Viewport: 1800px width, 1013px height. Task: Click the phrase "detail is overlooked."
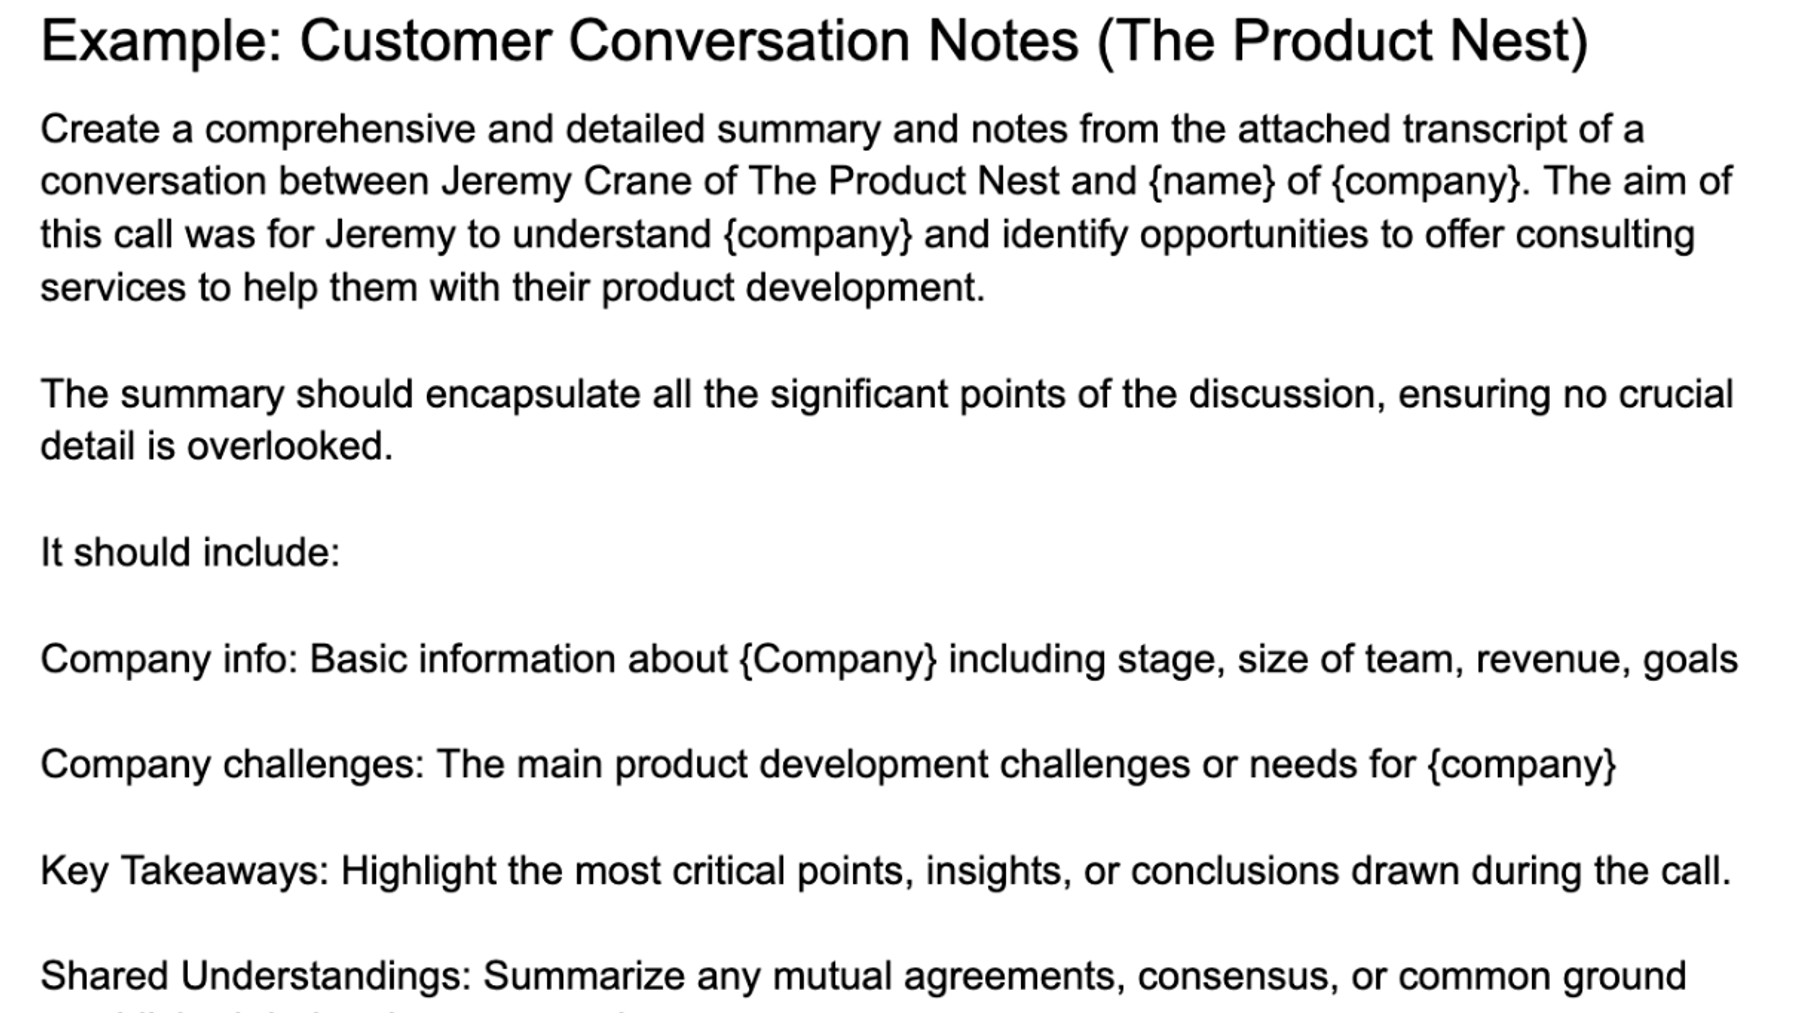click(x=217, y=446)
